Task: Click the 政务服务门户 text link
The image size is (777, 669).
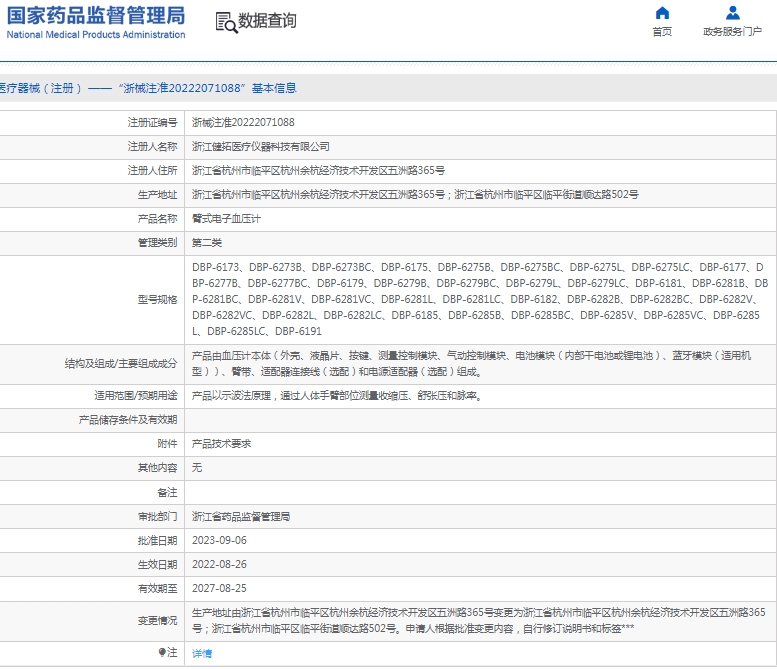Action: coord(732,32)
